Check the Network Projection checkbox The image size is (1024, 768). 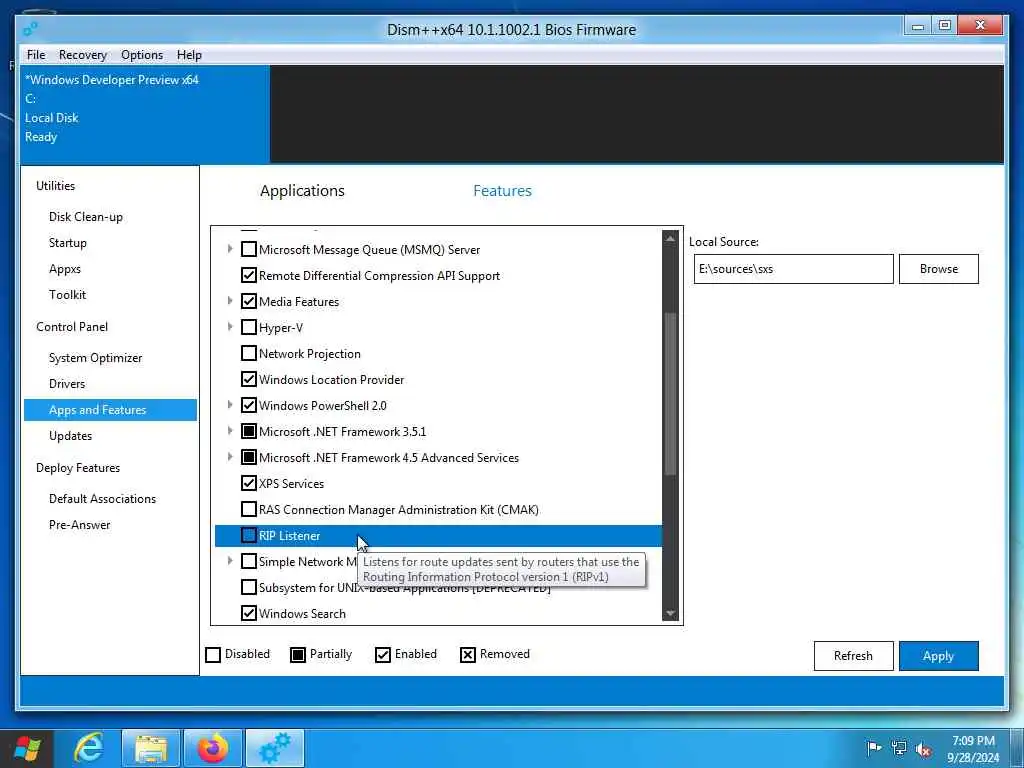coord(248,353)
